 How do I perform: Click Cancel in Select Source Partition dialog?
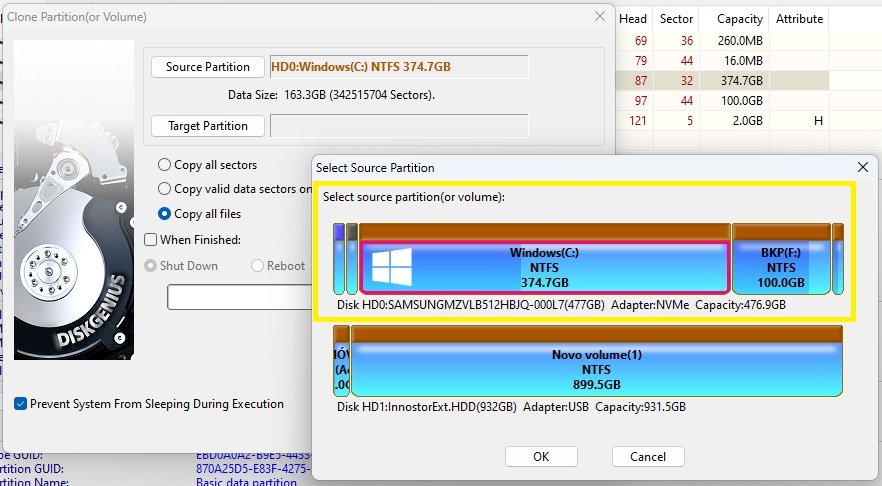point(648,457)
